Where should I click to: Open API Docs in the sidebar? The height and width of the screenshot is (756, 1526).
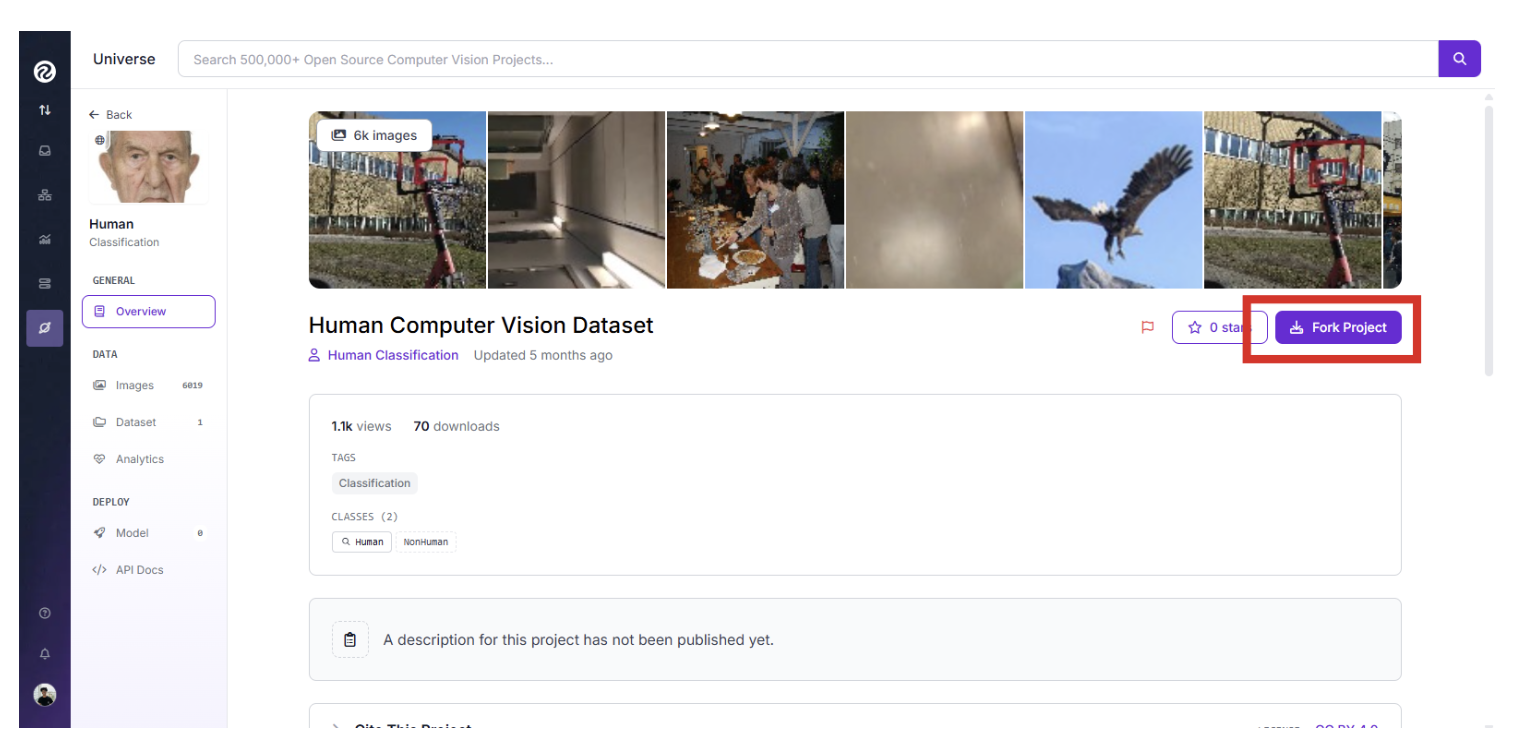[x=138, y=570]
